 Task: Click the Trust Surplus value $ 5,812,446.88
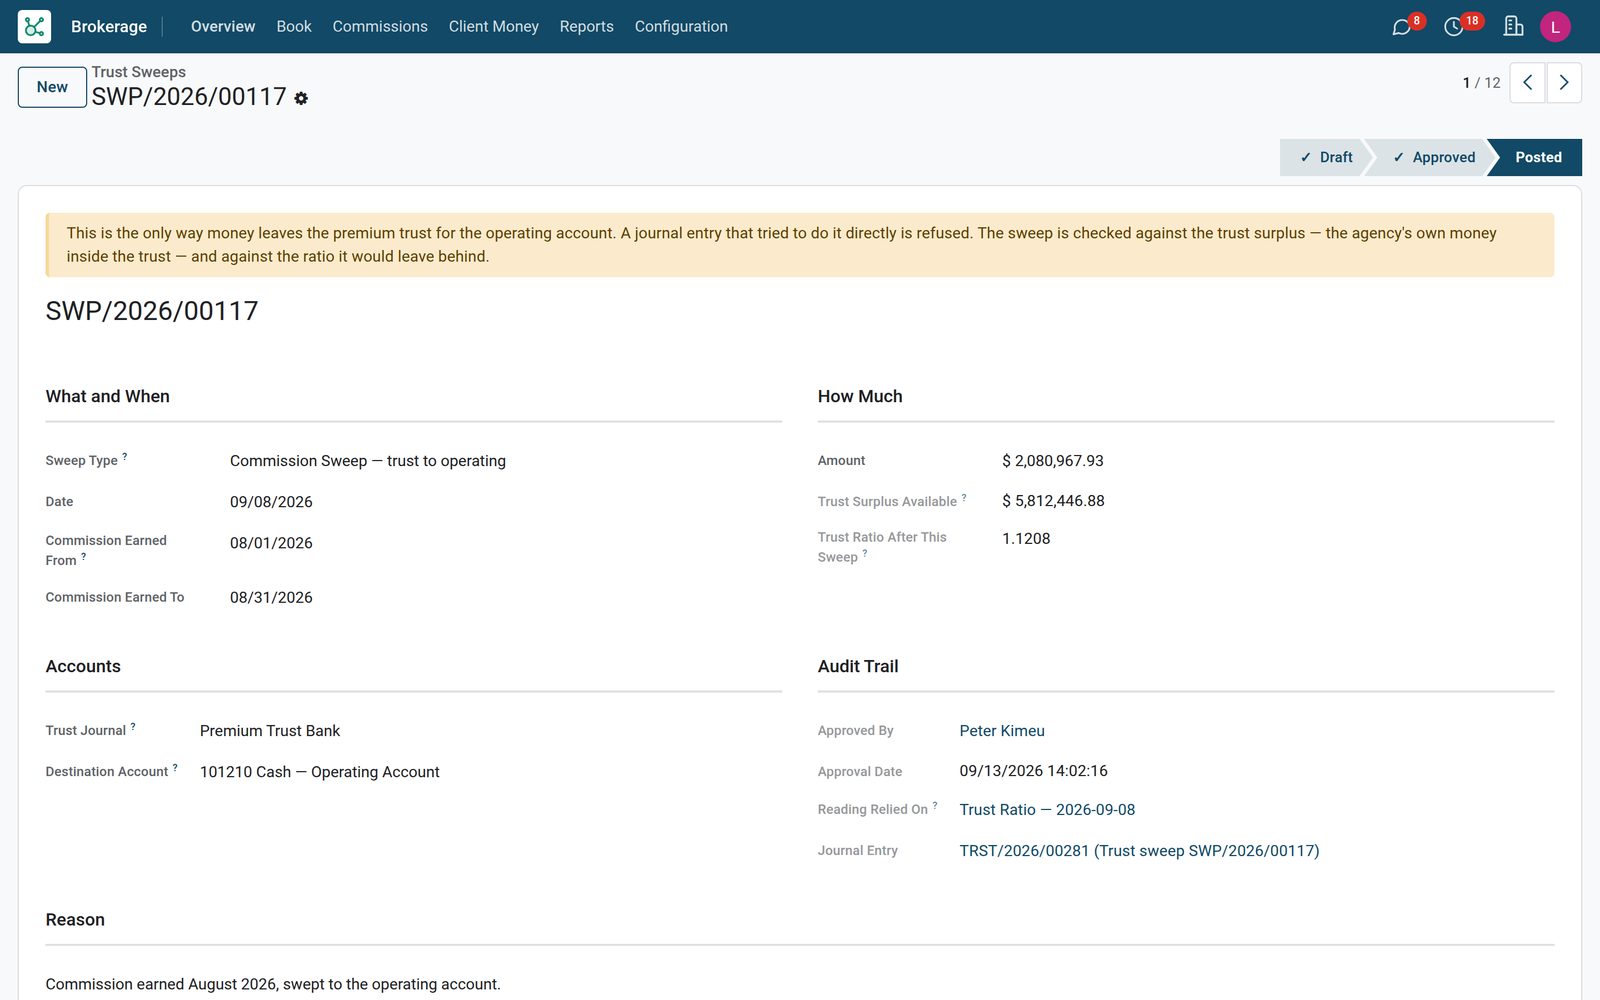pos(1053,501)
